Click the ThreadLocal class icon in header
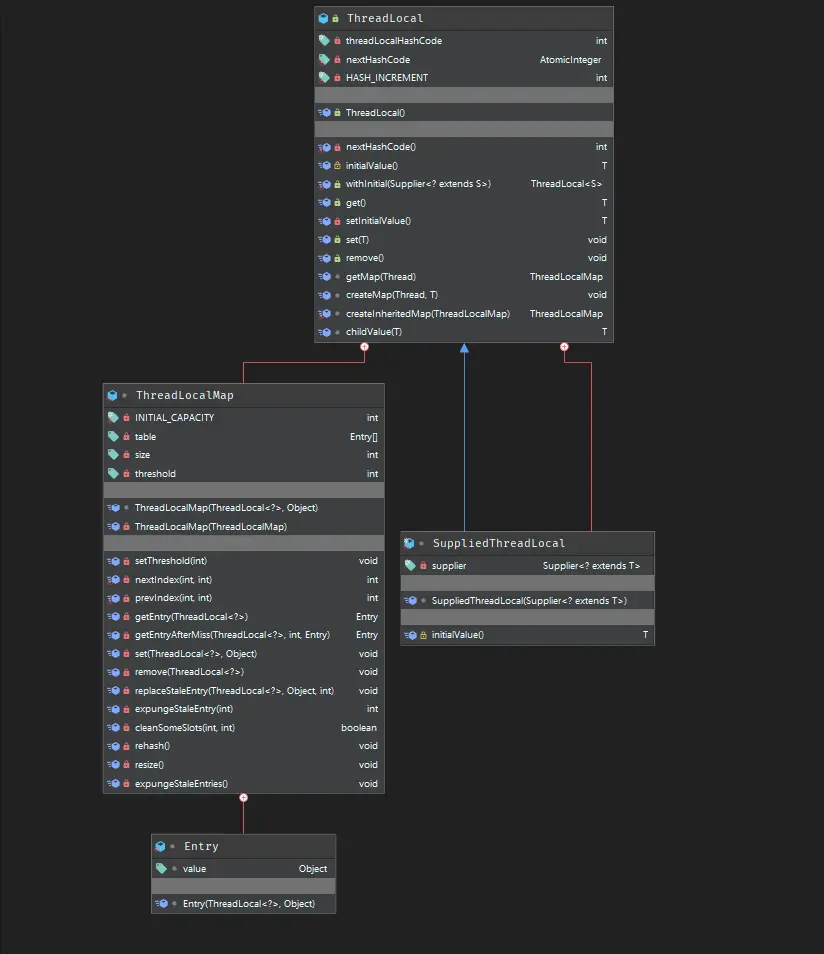Screen dimensions: 824x954 tap(323, 18)
